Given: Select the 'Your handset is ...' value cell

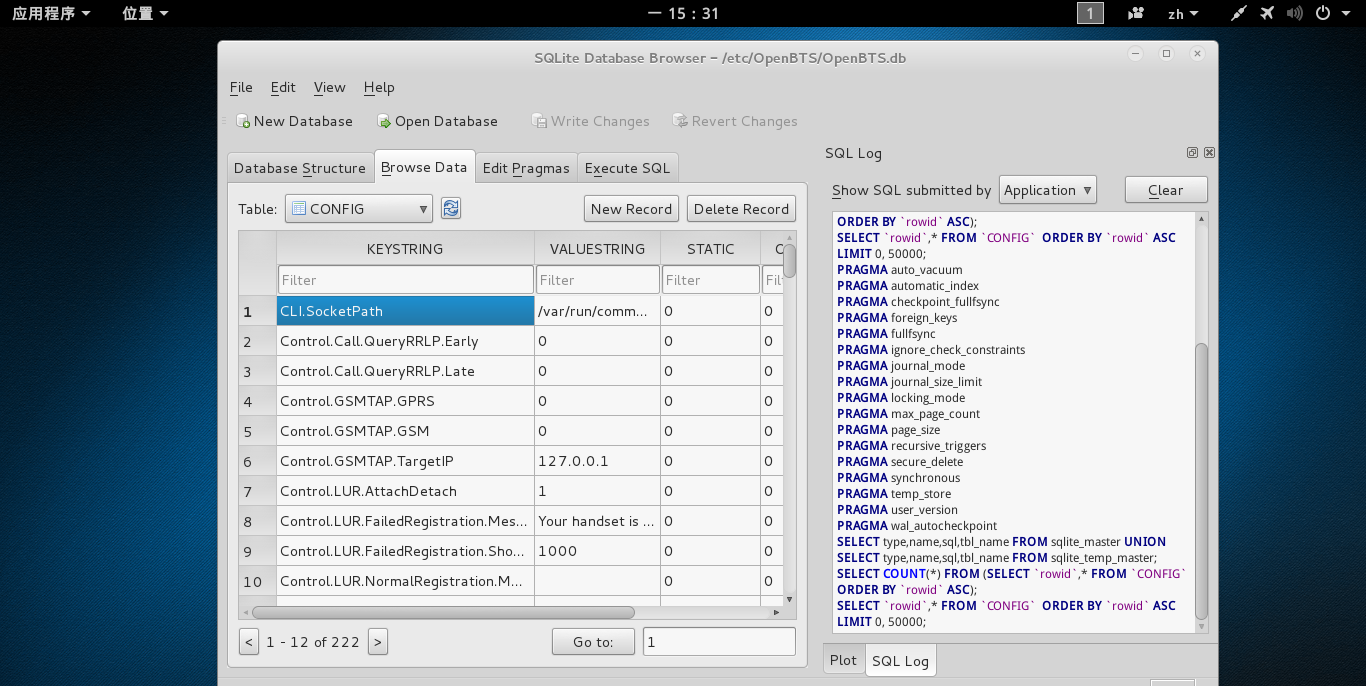Looking at the screenshot, I should click(598, 521).
